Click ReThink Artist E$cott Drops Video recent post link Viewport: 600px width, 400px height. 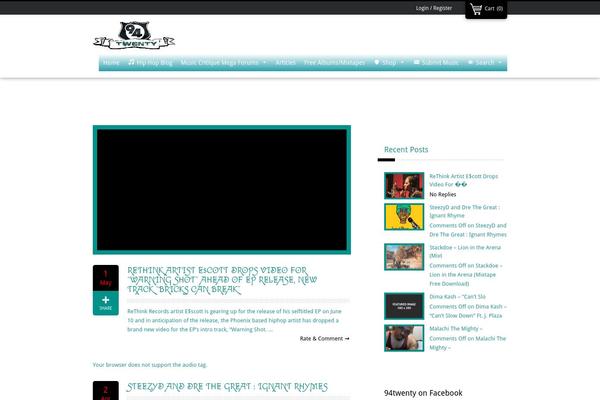[x=463, y=180]
